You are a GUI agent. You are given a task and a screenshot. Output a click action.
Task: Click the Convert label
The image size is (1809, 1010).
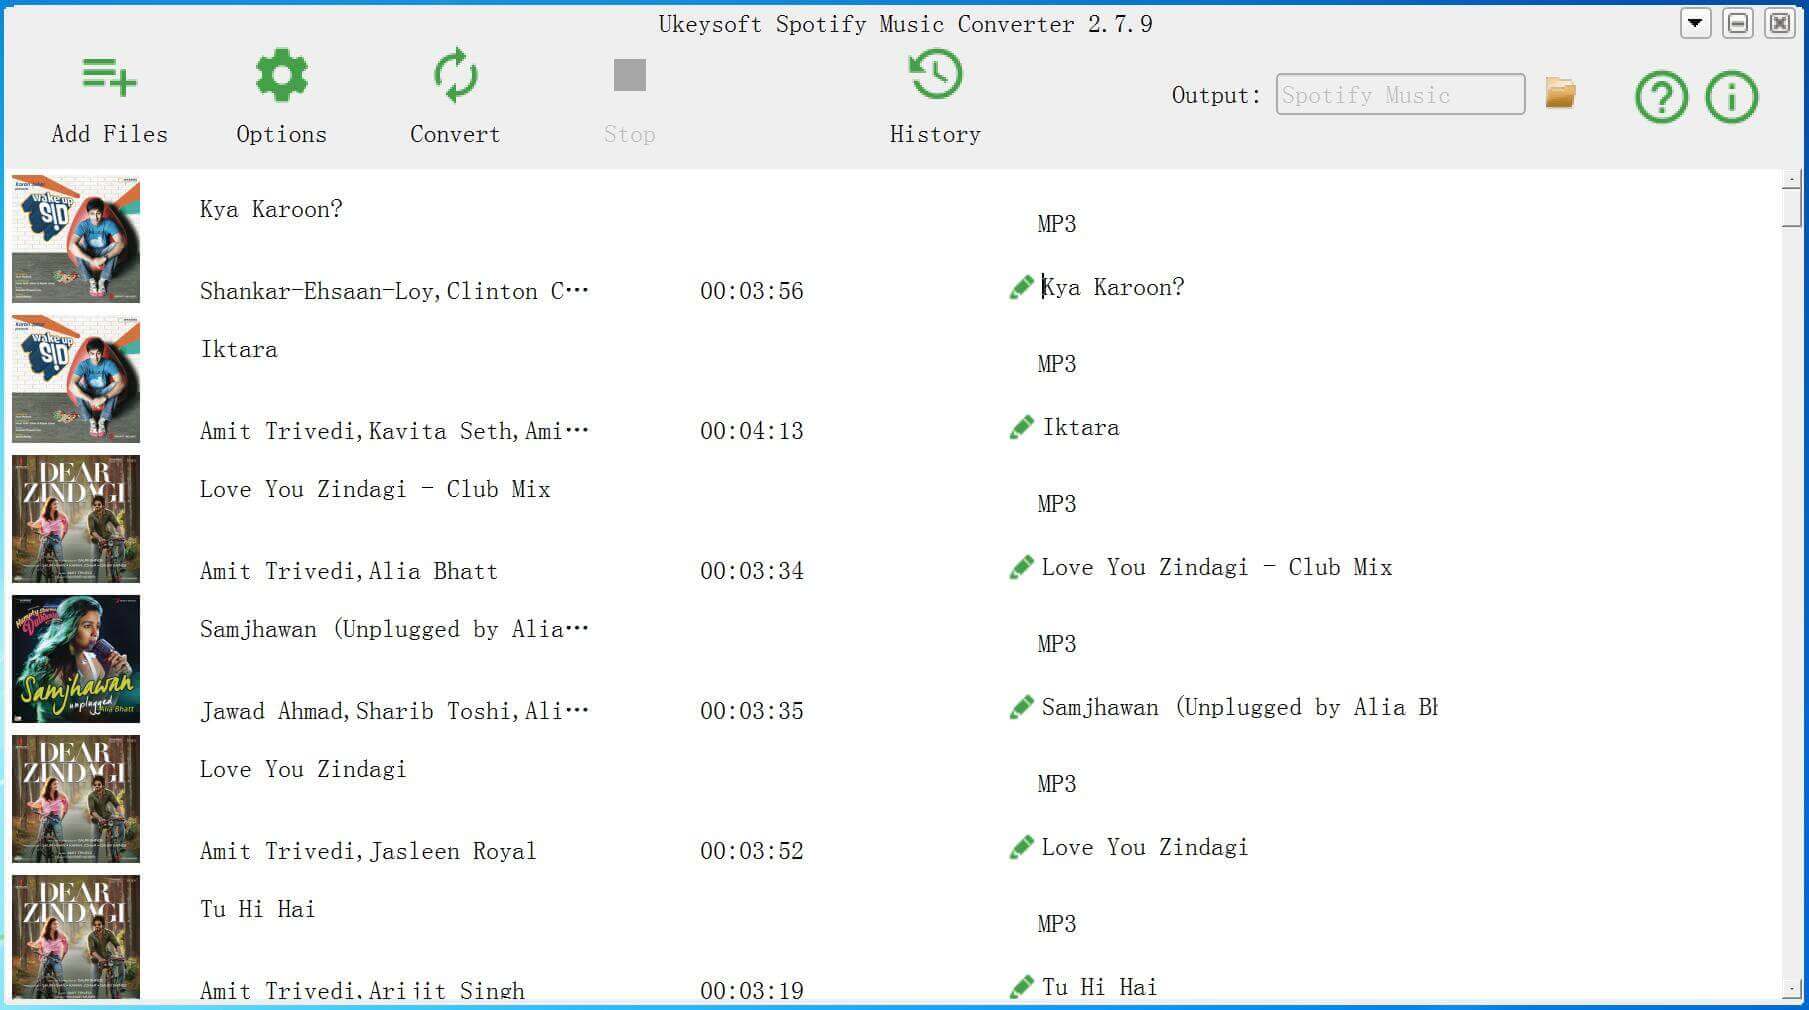coord(455,134)
